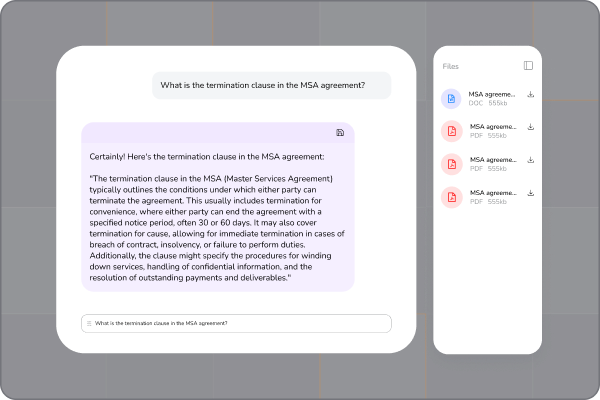
Task: Open the DOC MSA agreement file name
Action: coord(492,94)
